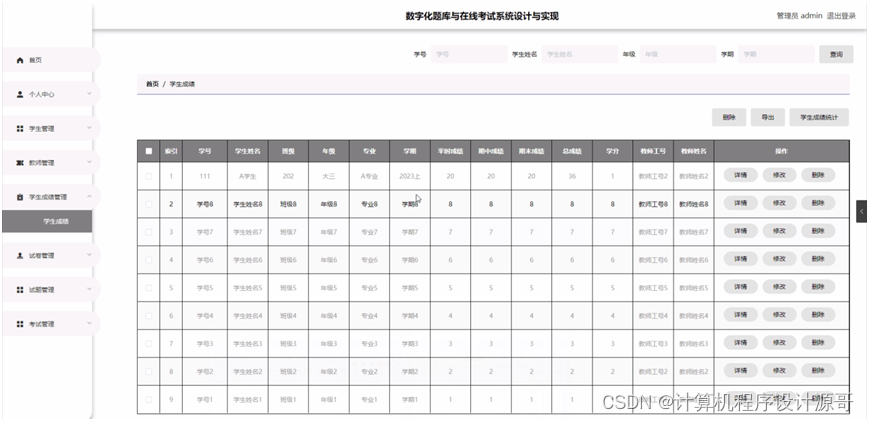The width and height of the screenshot is (869, 421).
Task: Click the person icon beside 个人中心
Action: tap(20, 94)
